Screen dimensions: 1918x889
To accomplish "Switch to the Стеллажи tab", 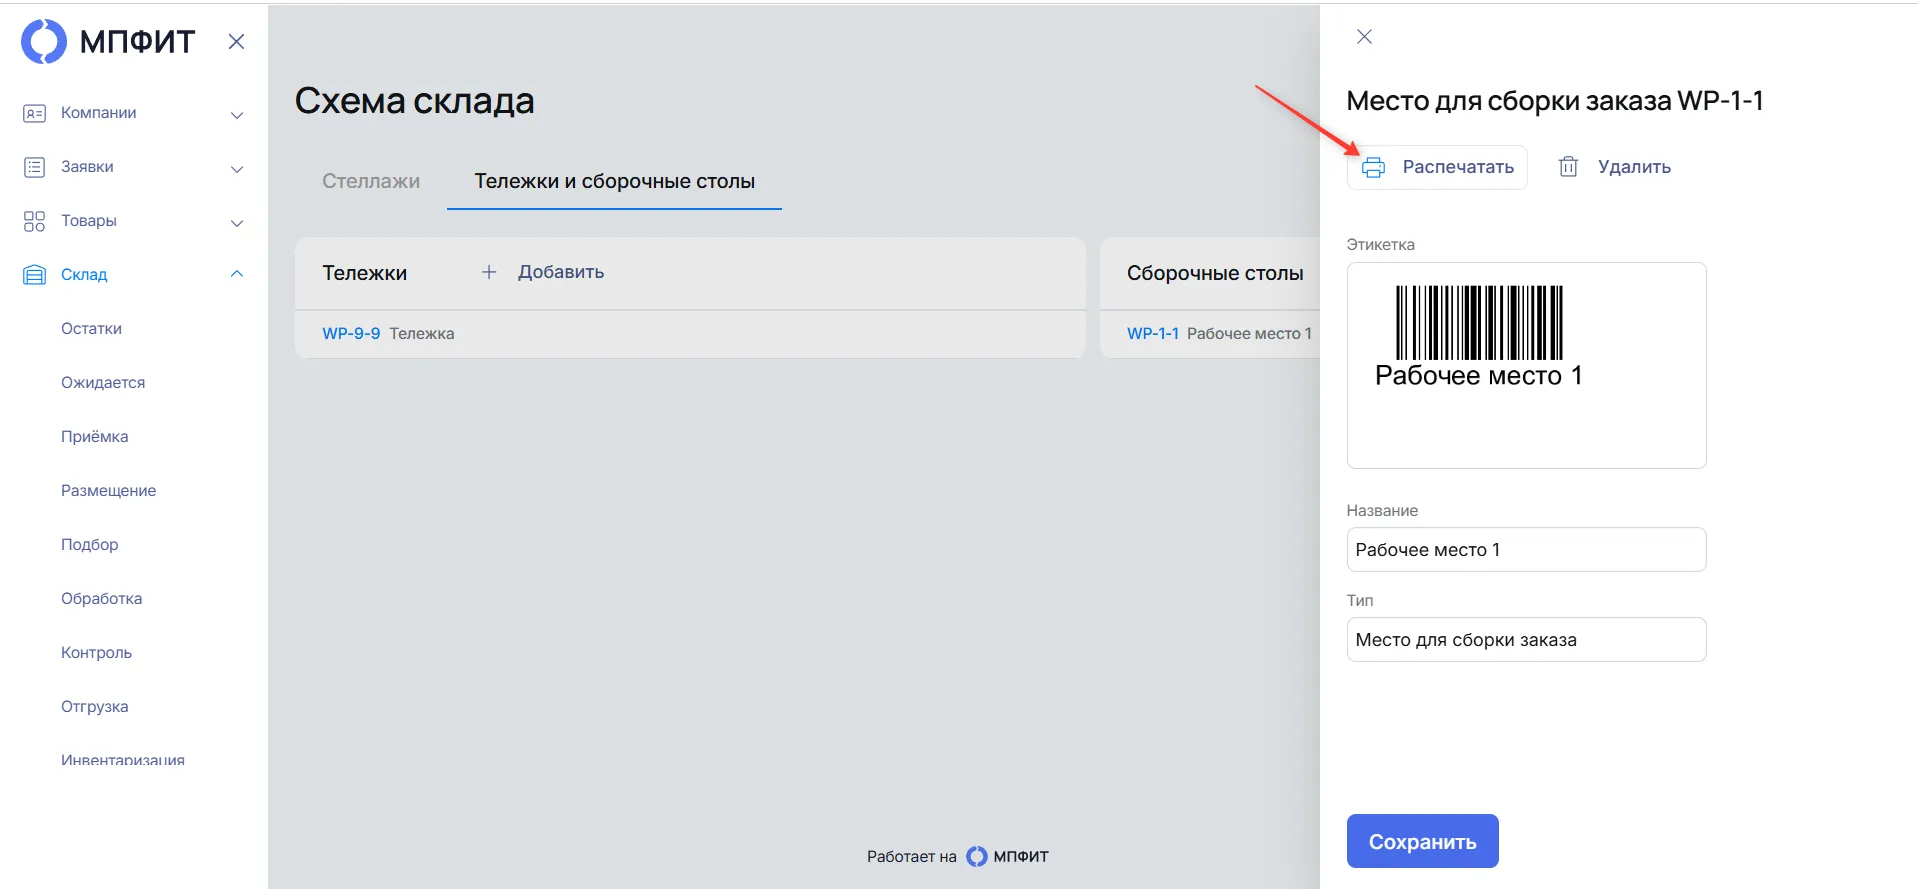I will click(371, 181).
